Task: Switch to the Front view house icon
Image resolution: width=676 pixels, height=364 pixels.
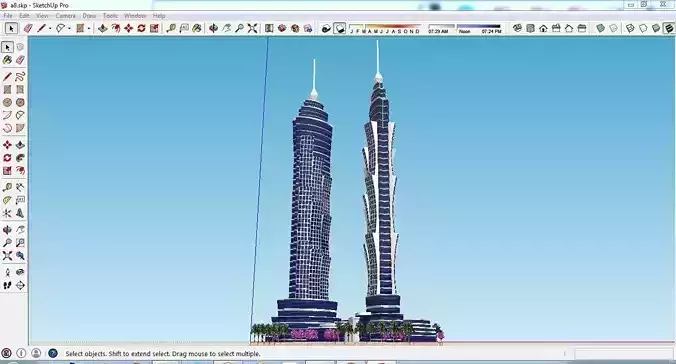Action: [x=543, y=28]
